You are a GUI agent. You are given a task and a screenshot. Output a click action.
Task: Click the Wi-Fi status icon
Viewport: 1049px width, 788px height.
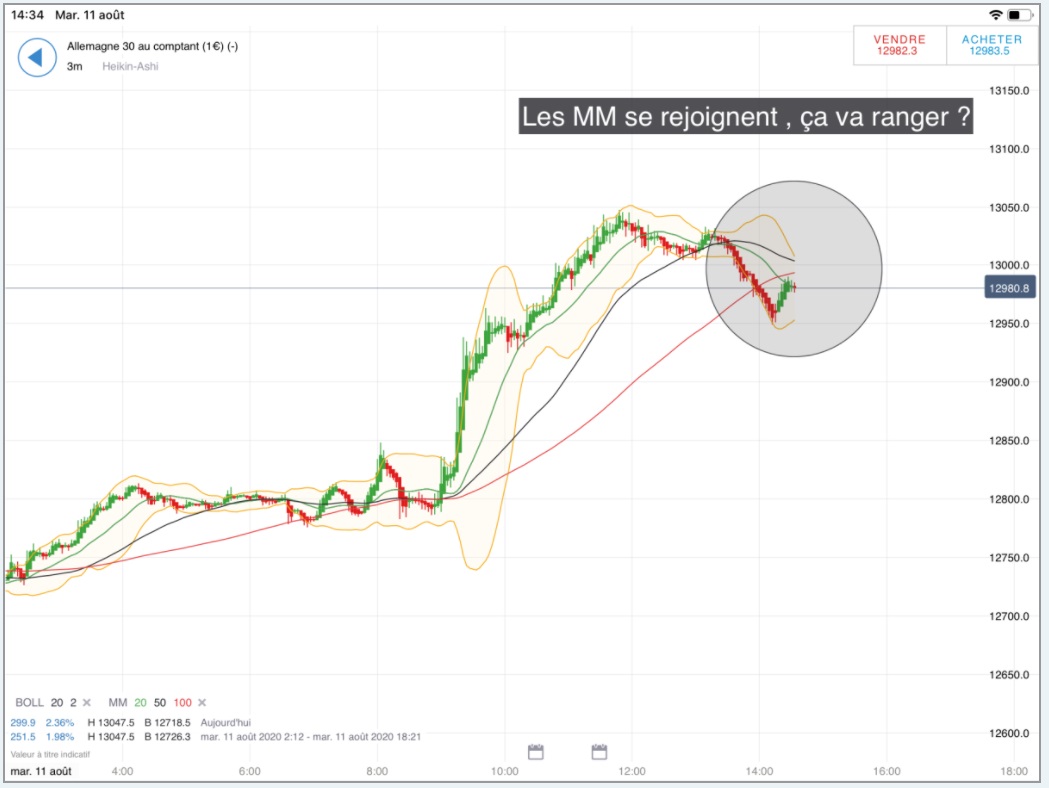(995, 15)
